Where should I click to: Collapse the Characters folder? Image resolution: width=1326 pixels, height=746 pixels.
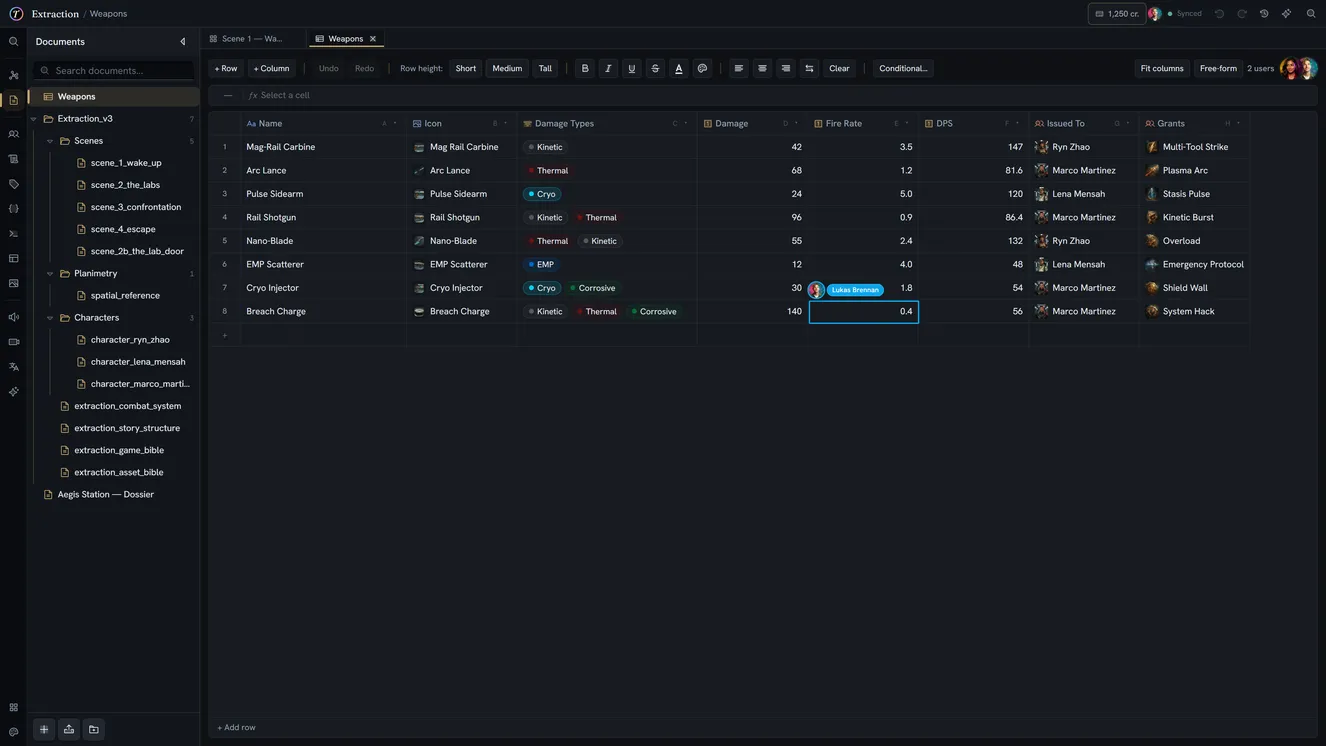50,318
